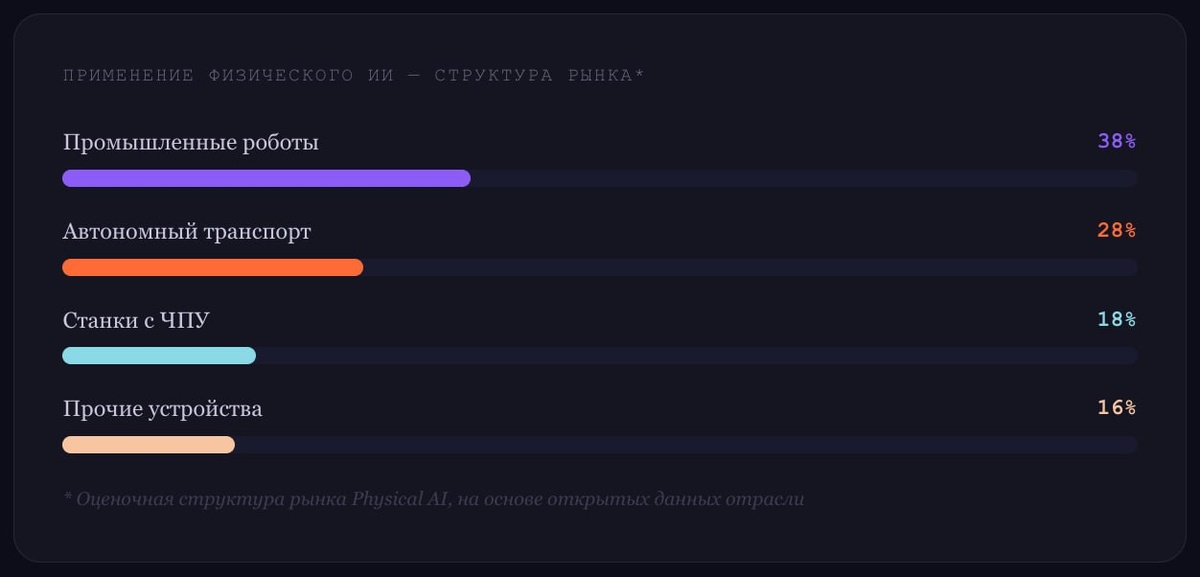Screen dimensions: 1200x577
Task: Click the 16% value in peach
Action: point(1116,408)
